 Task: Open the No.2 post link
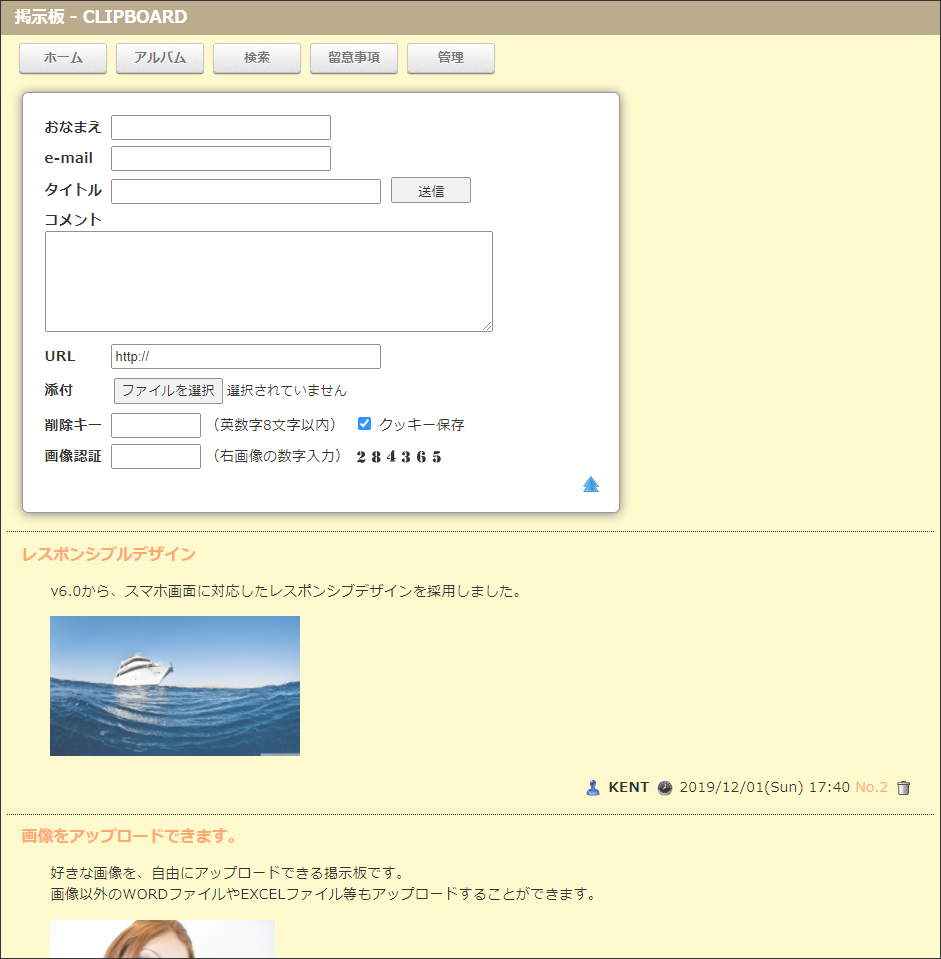pos(871,787)
